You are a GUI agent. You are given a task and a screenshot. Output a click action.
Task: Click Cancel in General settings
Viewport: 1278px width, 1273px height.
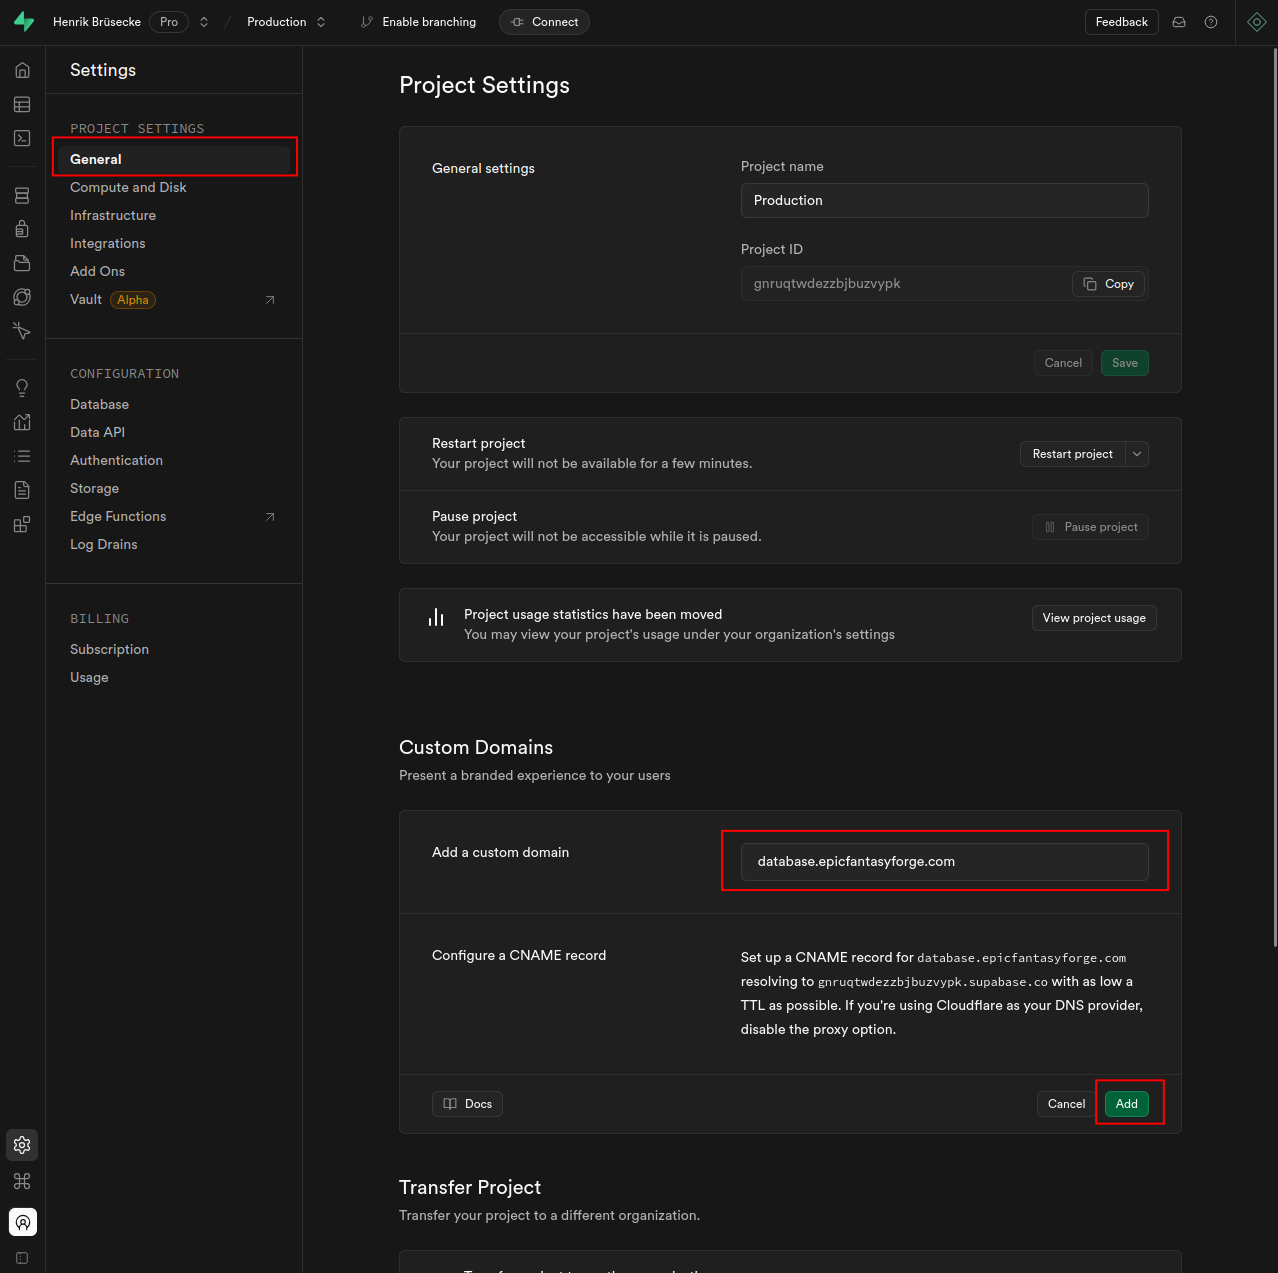point(1063,363)
